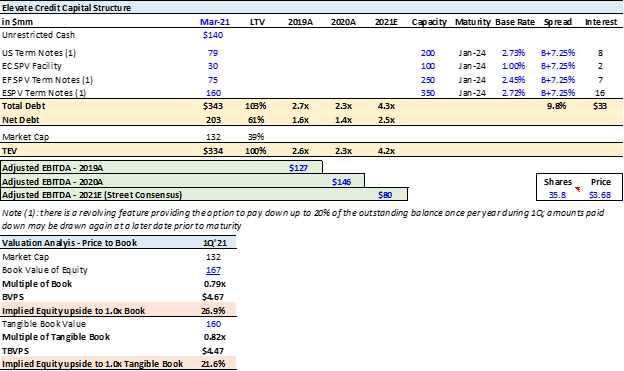
Task: Click Jan-24 maturity in EC SPV Facility row
Action: 472,66
